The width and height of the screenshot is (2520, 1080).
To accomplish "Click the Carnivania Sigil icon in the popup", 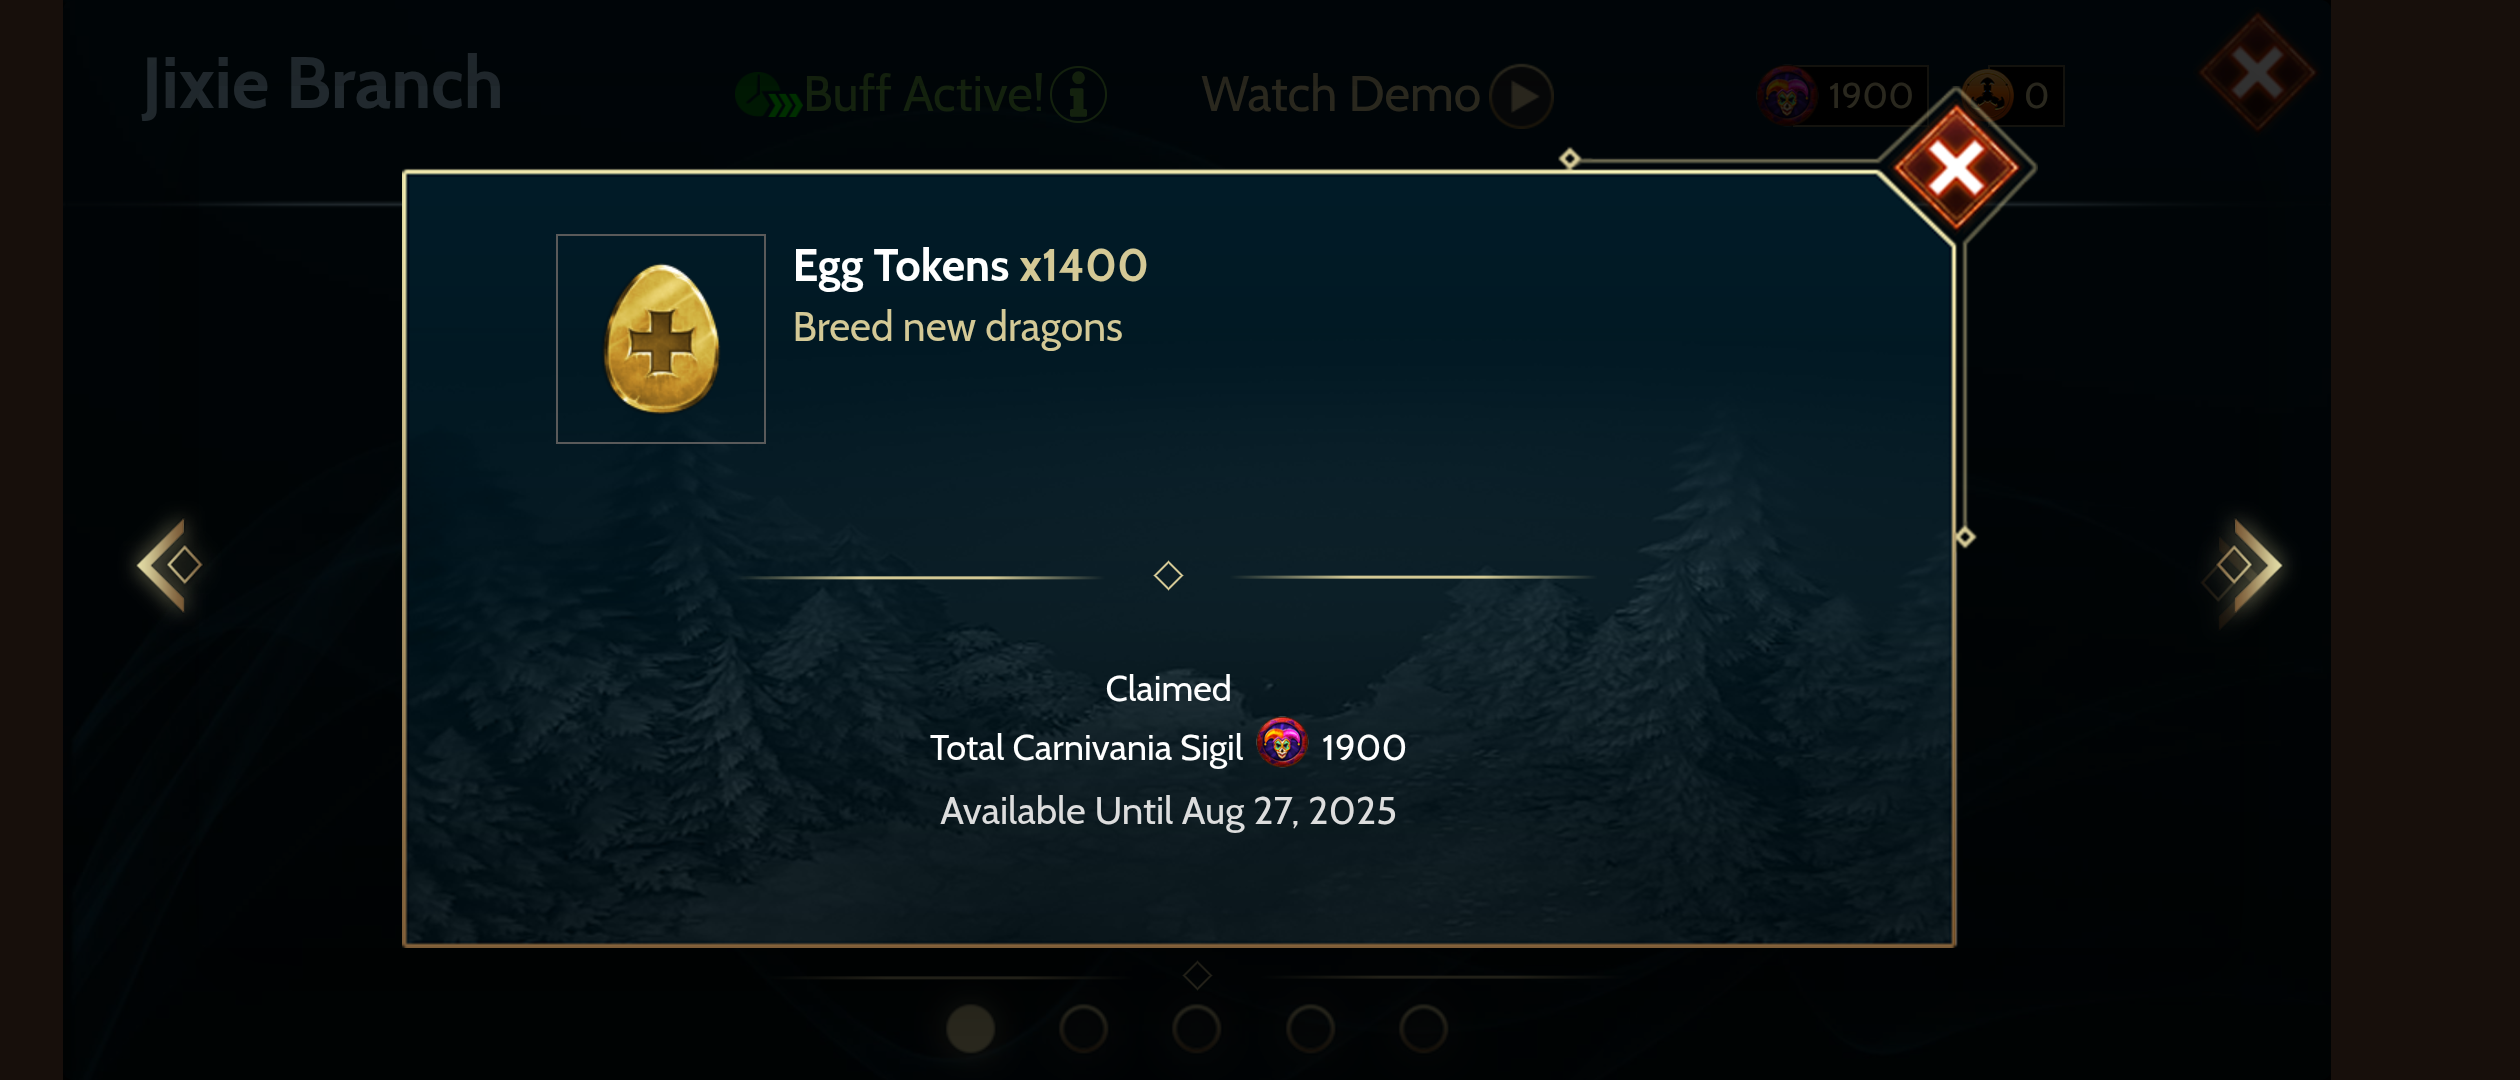I will click(x=1282, y=743).
